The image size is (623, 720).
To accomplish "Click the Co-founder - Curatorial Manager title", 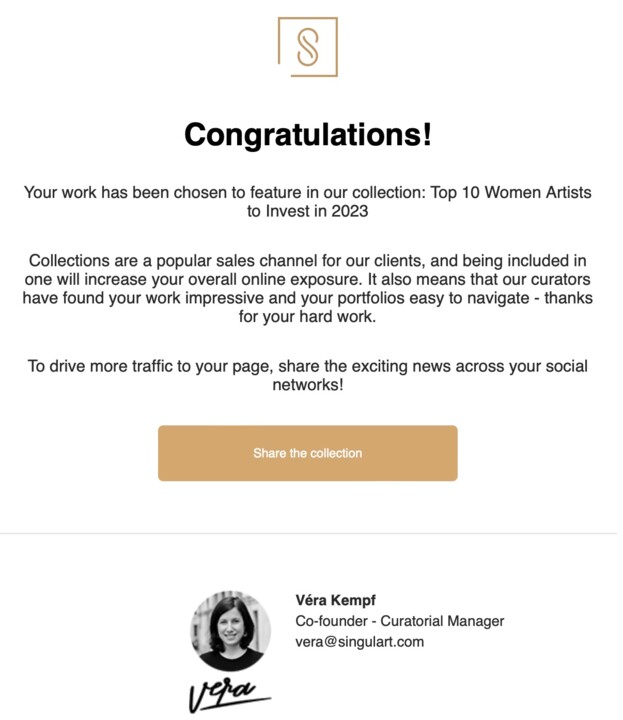I will [x=399, y=621].
